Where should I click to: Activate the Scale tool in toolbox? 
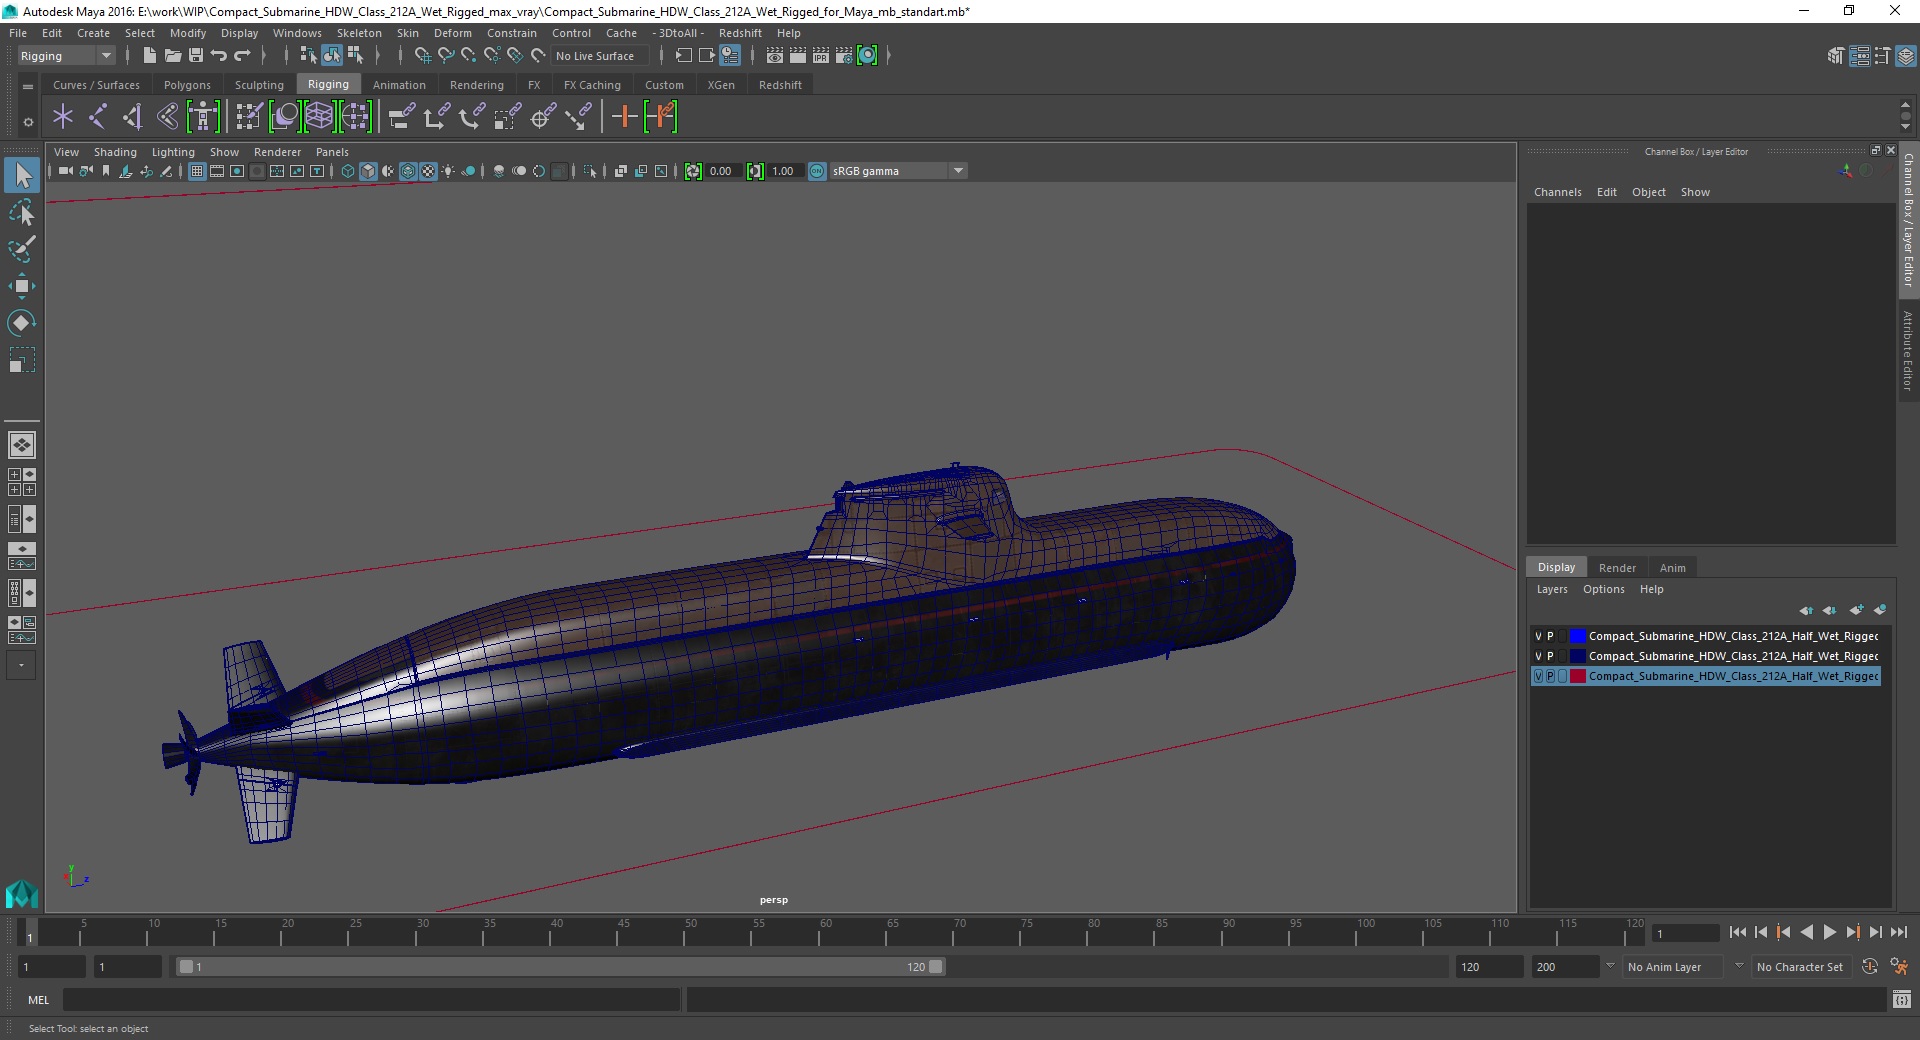click(21, 360)
